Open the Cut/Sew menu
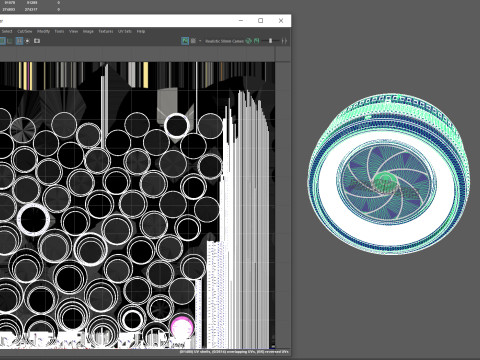Screen dimensions: 480x360 25,31
